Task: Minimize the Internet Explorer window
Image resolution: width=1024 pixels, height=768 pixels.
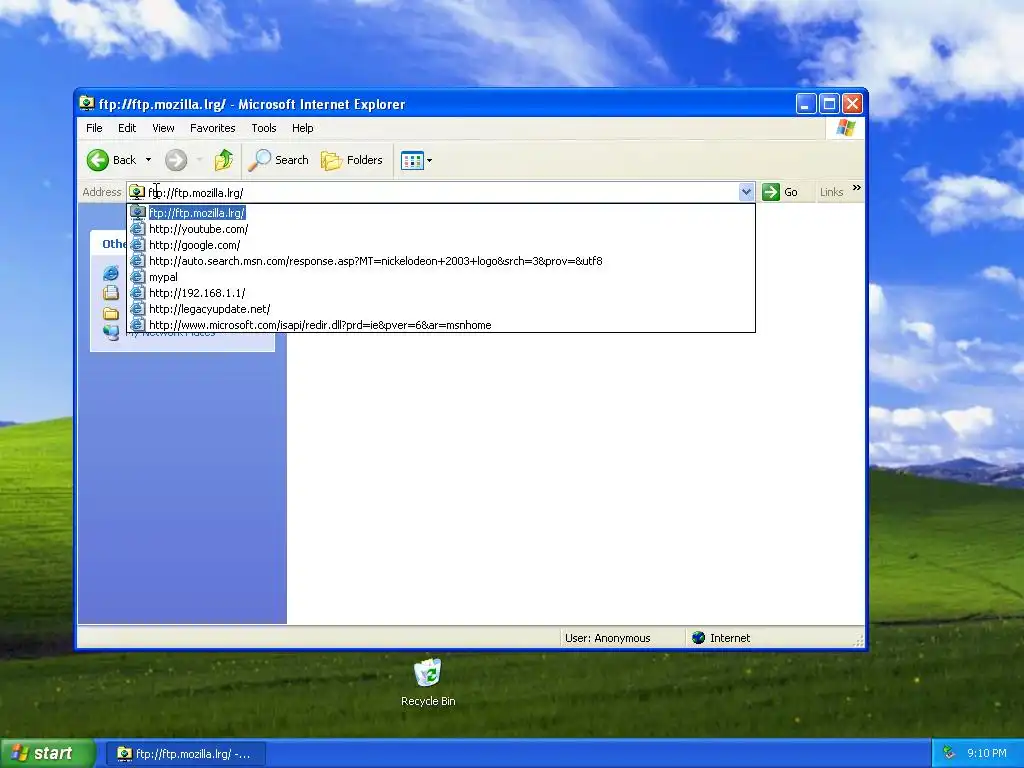Action: click(x=806, y=104)
